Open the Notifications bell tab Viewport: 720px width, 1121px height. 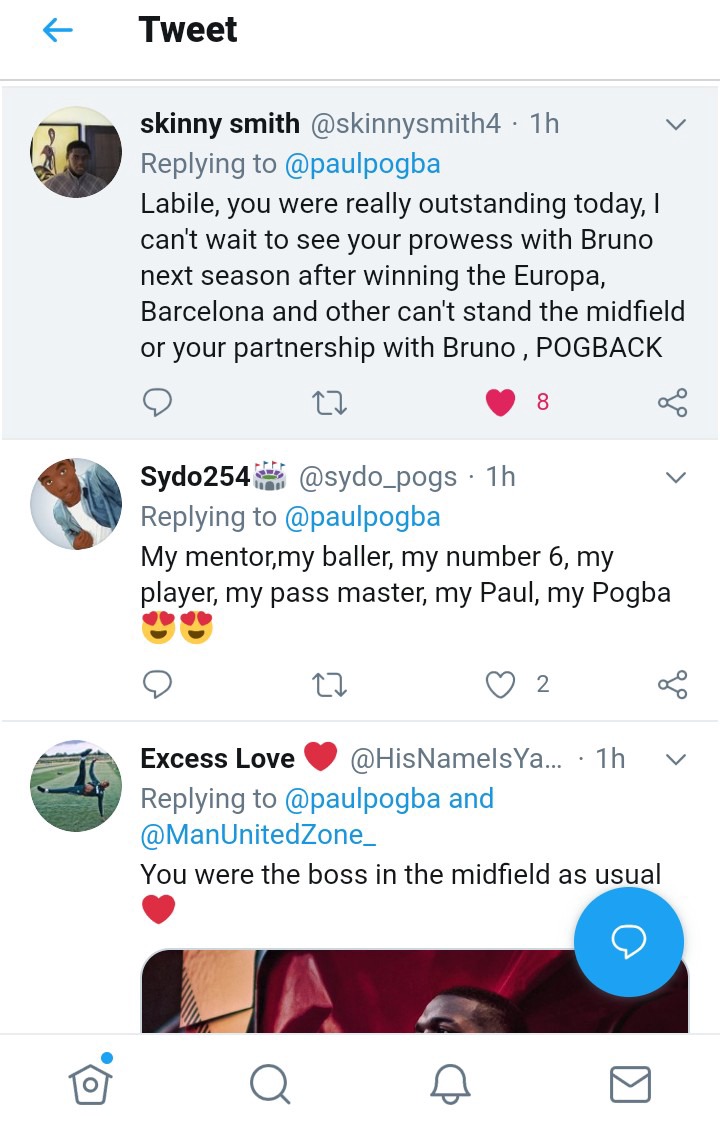point(450,1083)
